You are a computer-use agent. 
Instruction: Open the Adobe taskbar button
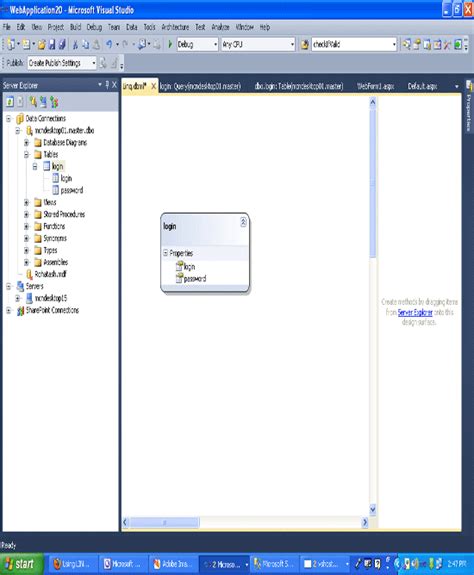point(173,564)
